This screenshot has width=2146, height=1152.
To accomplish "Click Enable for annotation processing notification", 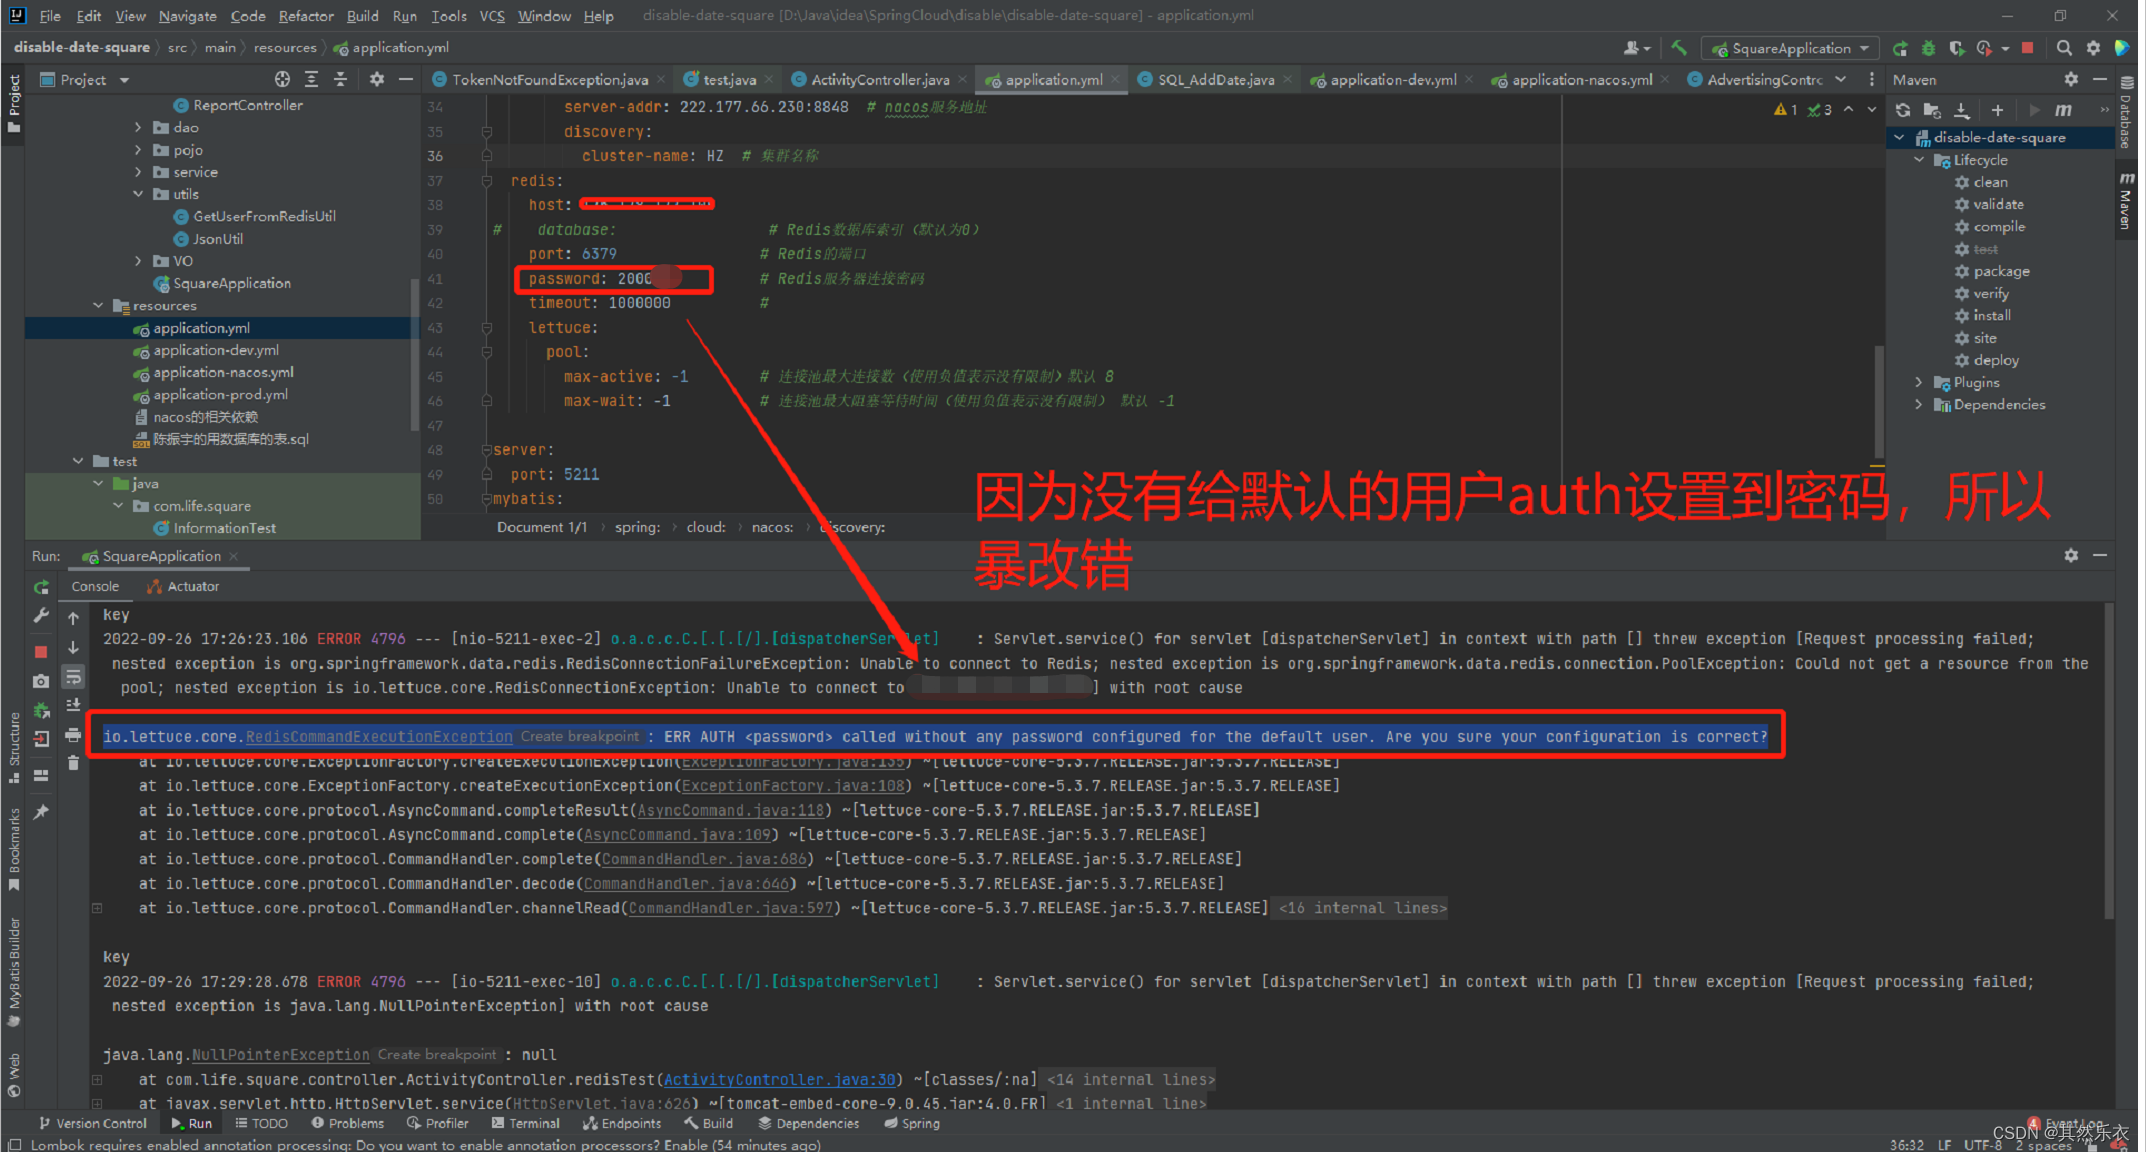I will [x=686, y=1144].
